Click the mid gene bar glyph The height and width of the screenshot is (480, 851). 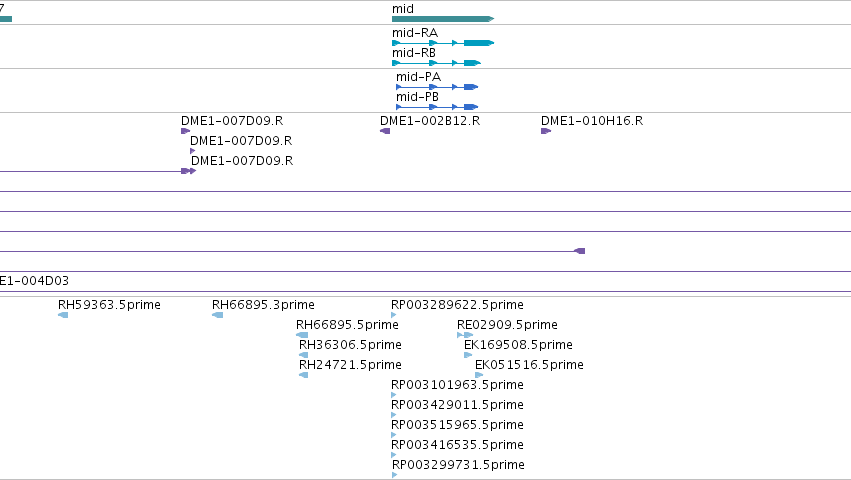coord(443,19)
